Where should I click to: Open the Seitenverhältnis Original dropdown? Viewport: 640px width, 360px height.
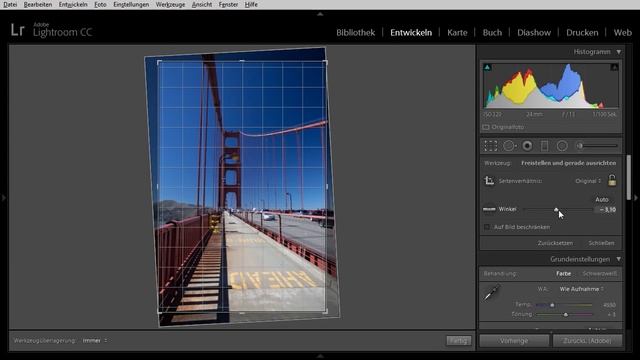click(x=588, y=181)
